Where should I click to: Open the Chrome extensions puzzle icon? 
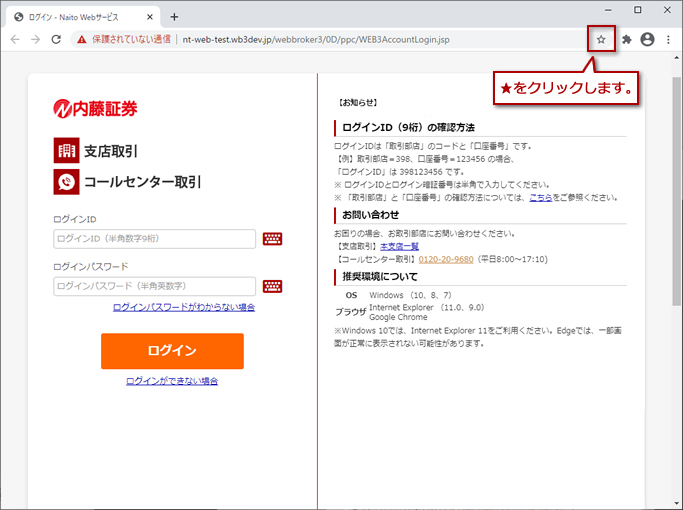(x=627, y=40)
